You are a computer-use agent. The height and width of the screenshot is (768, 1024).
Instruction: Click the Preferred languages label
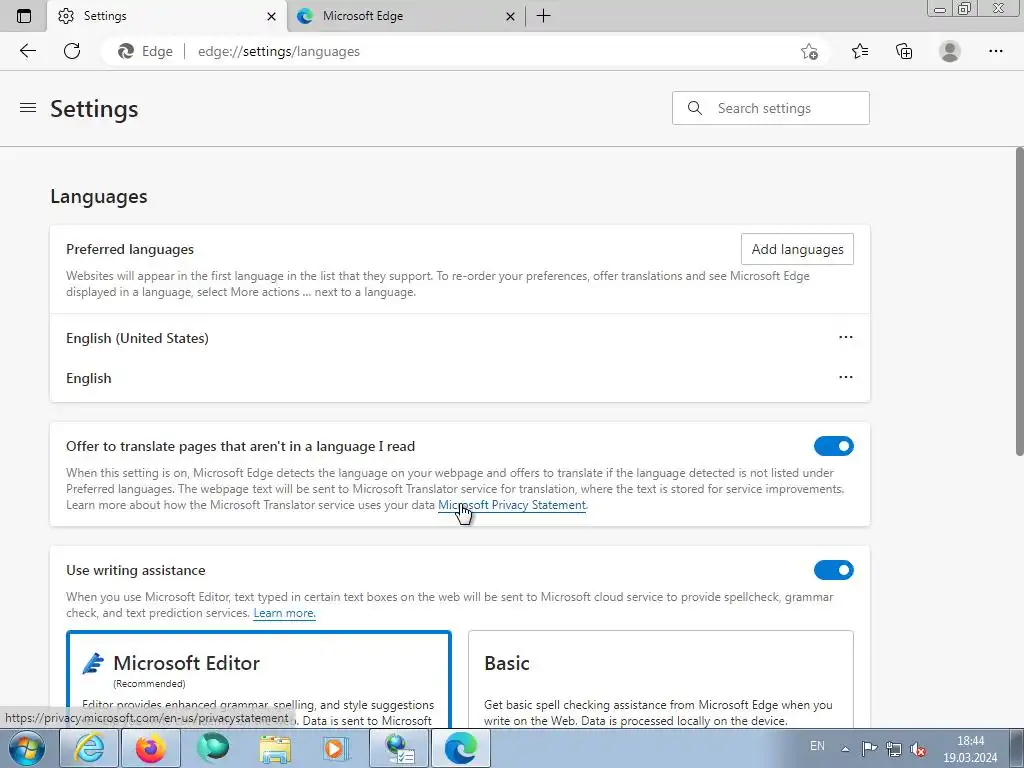coord(130,249)
